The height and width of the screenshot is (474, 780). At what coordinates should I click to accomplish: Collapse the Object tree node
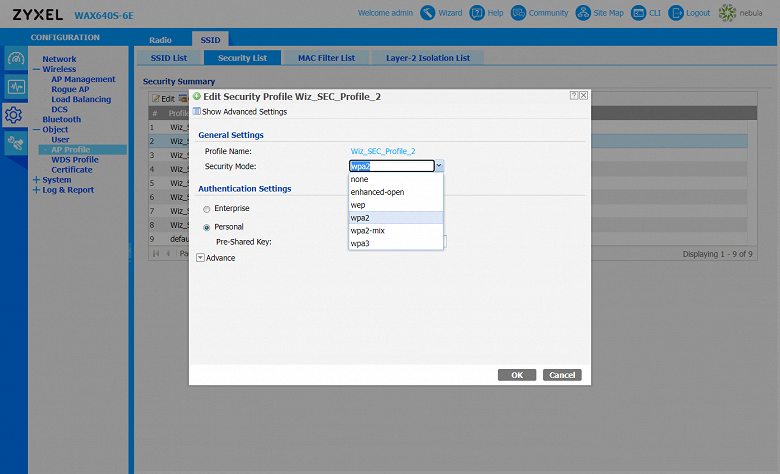tap(36, 130)
